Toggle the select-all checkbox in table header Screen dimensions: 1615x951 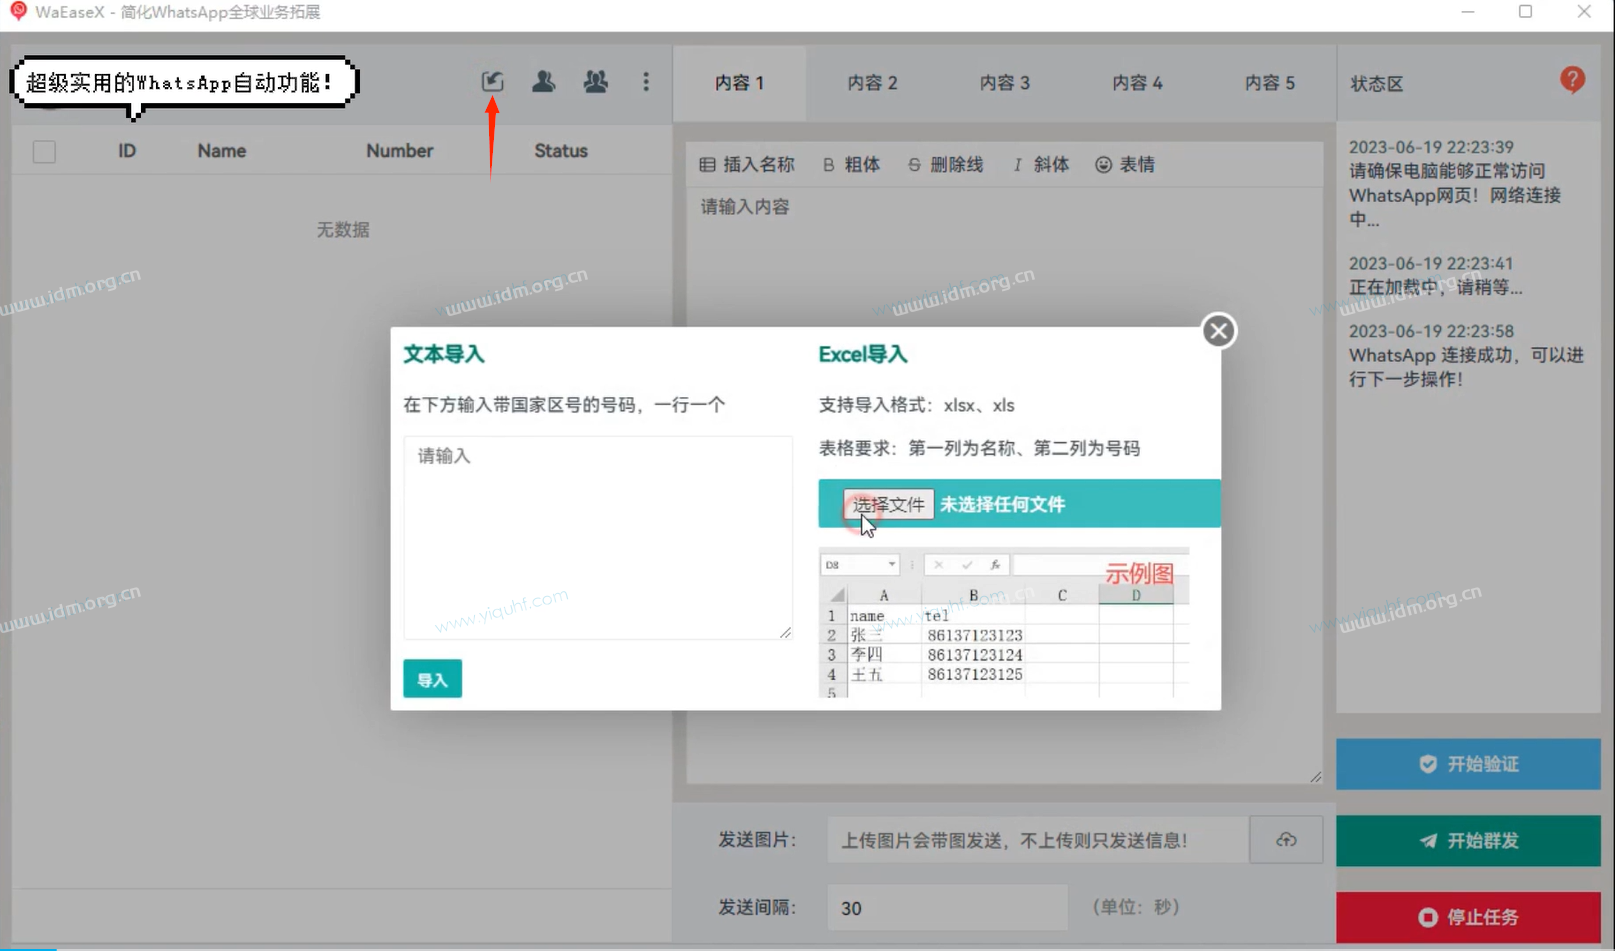coord(44,152)
